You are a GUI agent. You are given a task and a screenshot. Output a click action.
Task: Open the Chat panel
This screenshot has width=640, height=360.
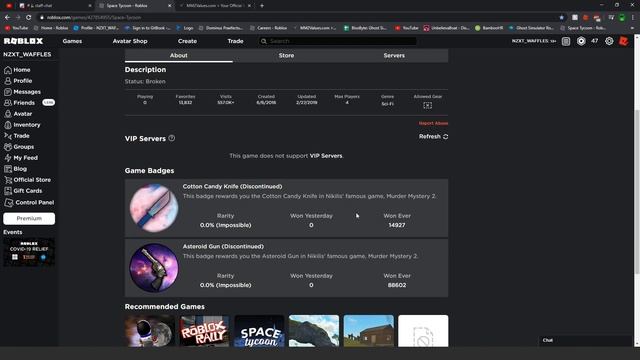tap(586, 340)
